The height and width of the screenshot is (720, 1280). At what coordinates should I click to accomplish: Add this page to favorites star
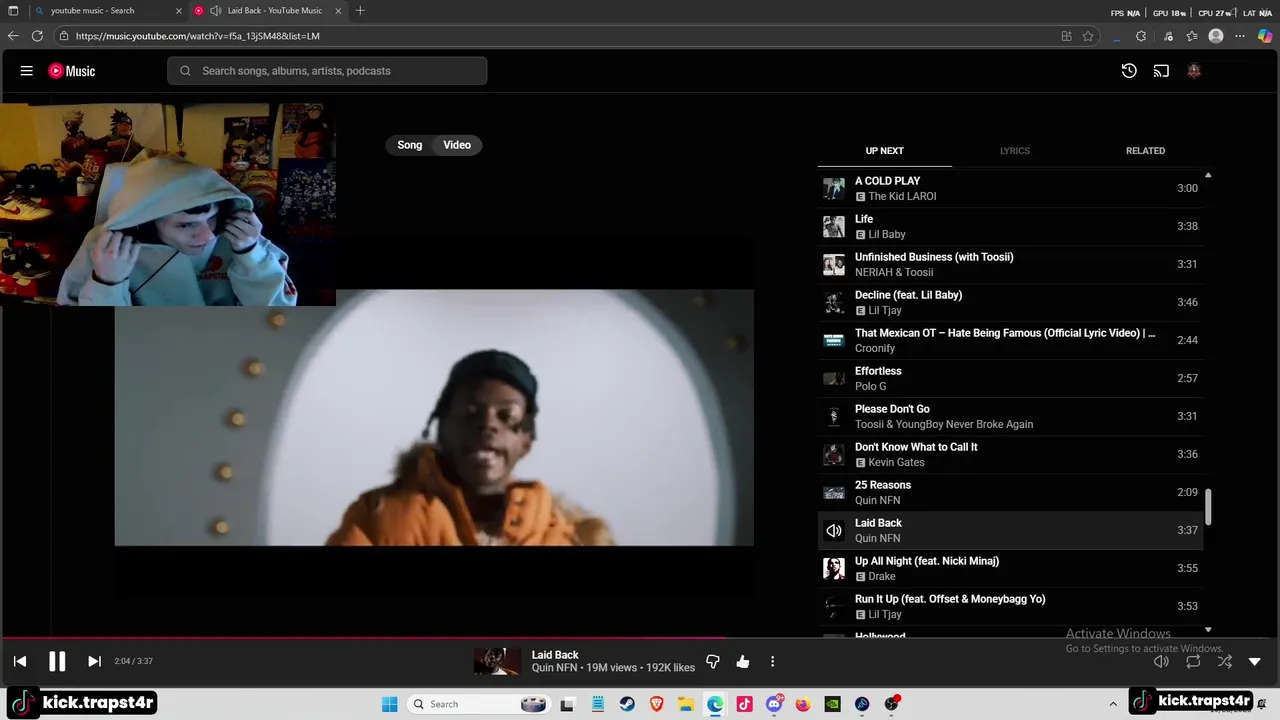tap(1088, 36)
